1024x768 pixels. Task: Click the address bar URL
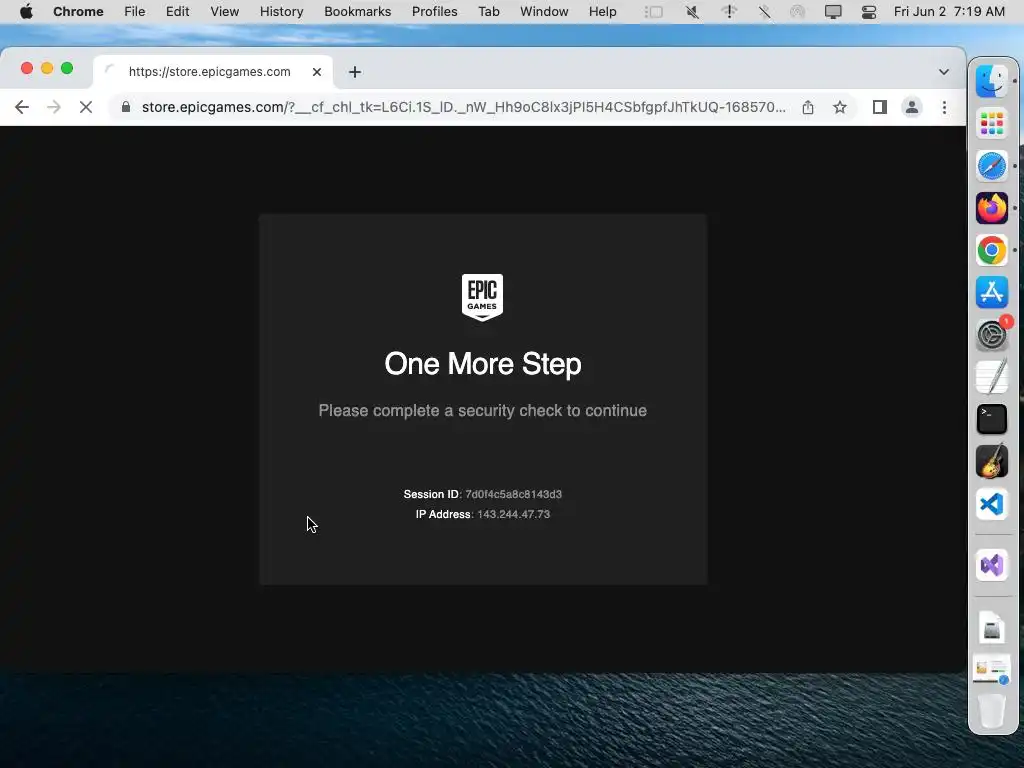[x=464, y=107]
